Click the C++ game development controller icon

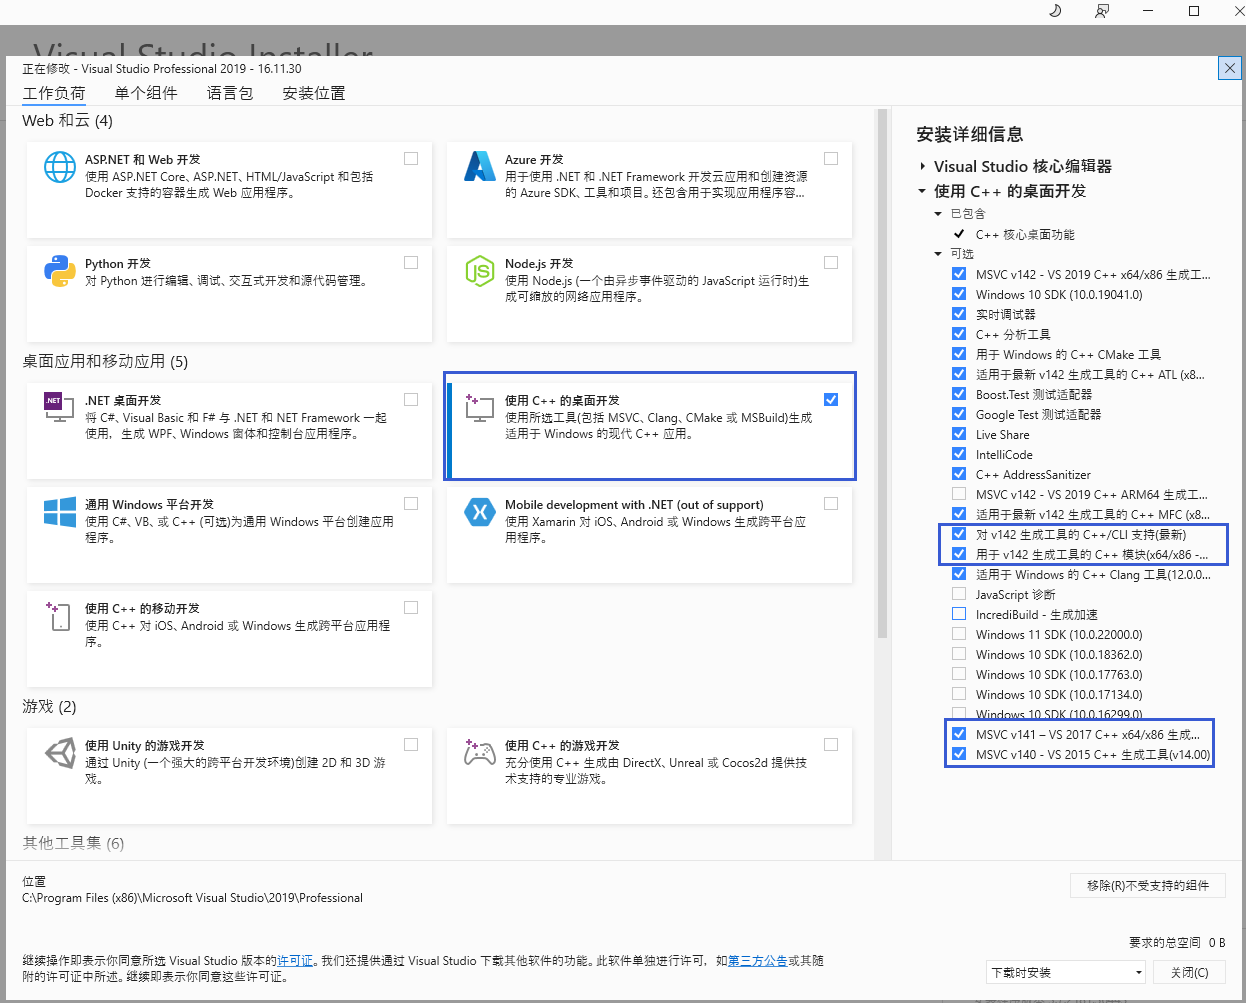click(x=480, y=752)
